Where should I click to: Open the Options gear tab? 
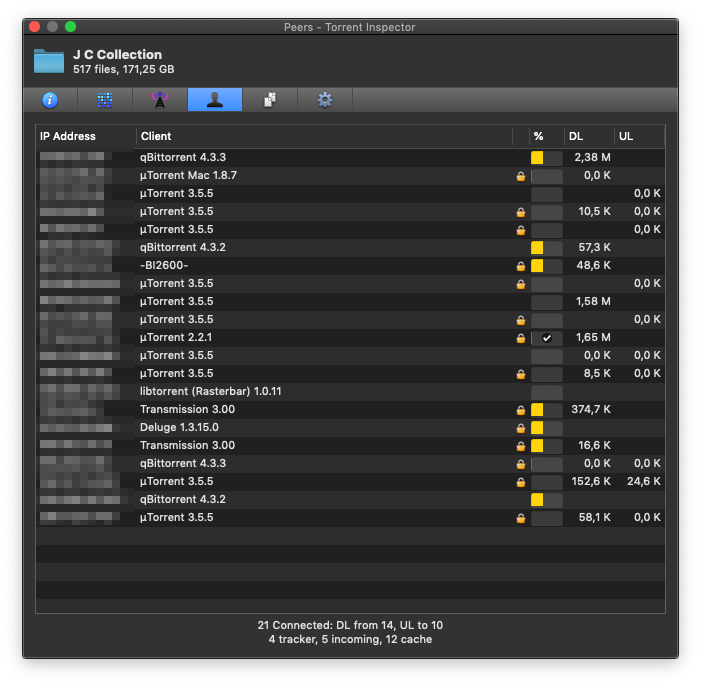point(325,100)
